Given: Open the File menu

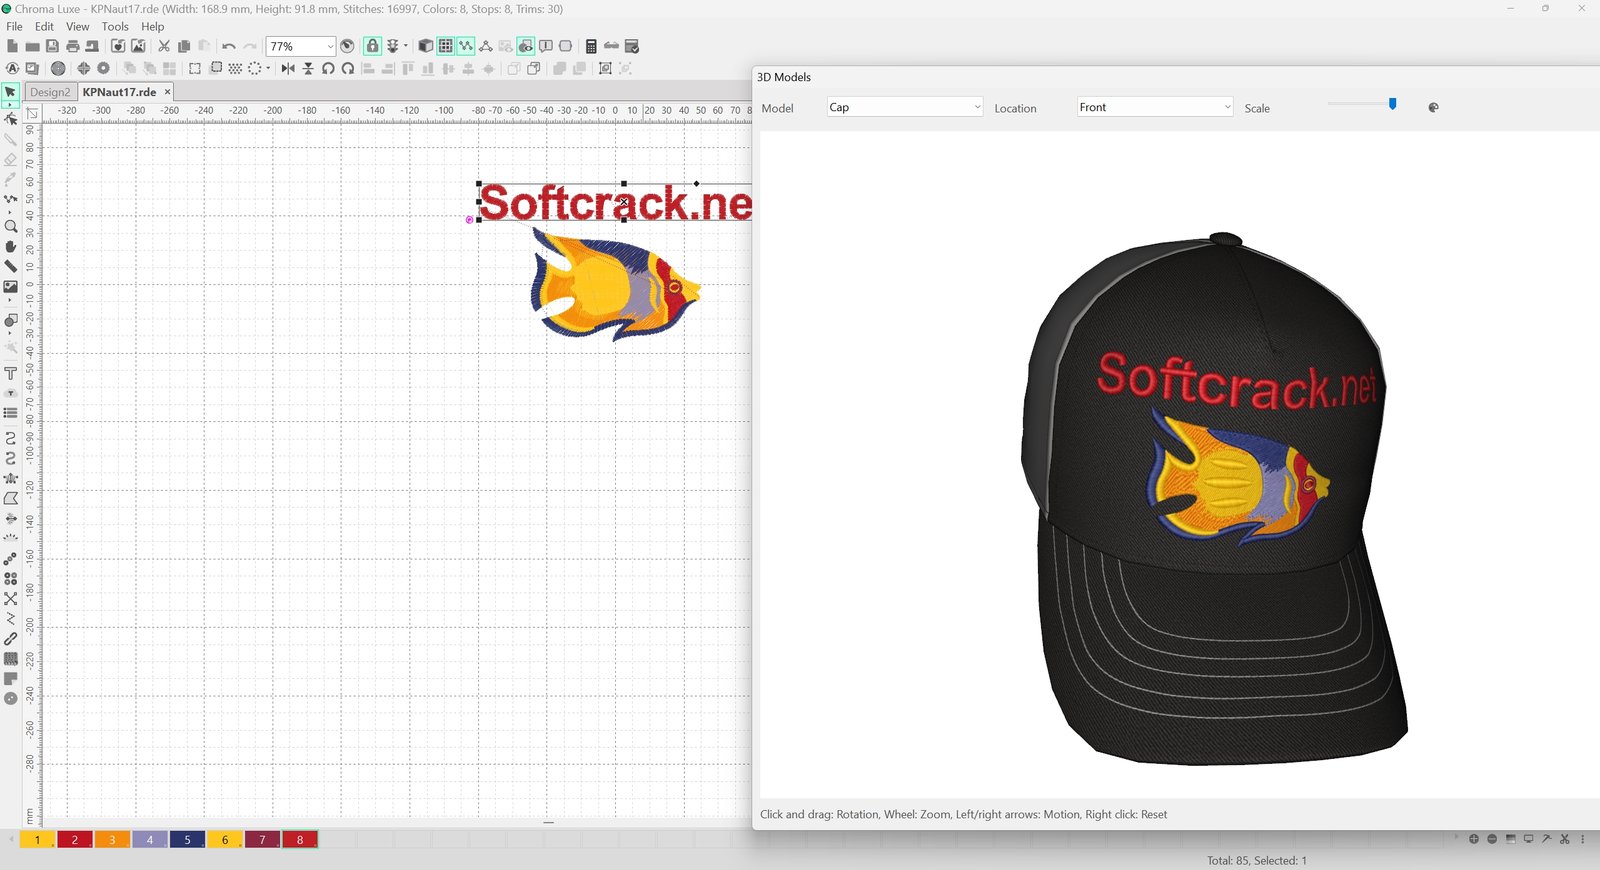Looking at the screenshot, I should click(x=14, y=27).
